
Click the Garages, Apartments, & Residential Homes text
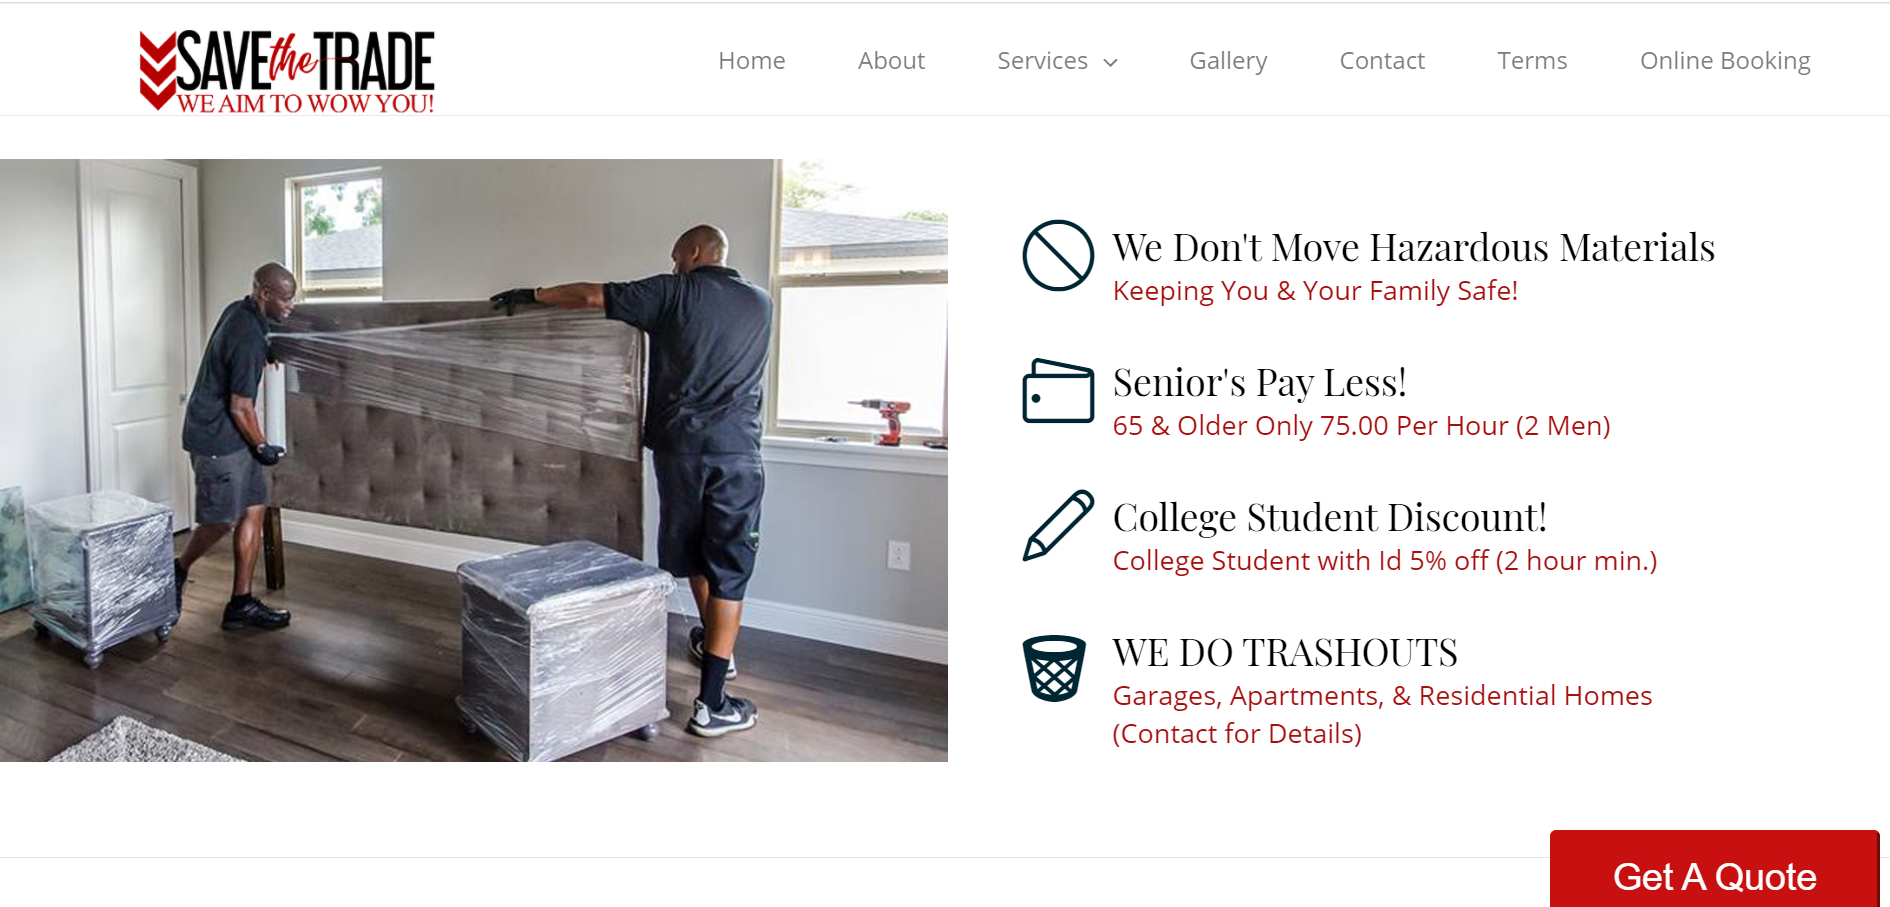(1382, 696)
